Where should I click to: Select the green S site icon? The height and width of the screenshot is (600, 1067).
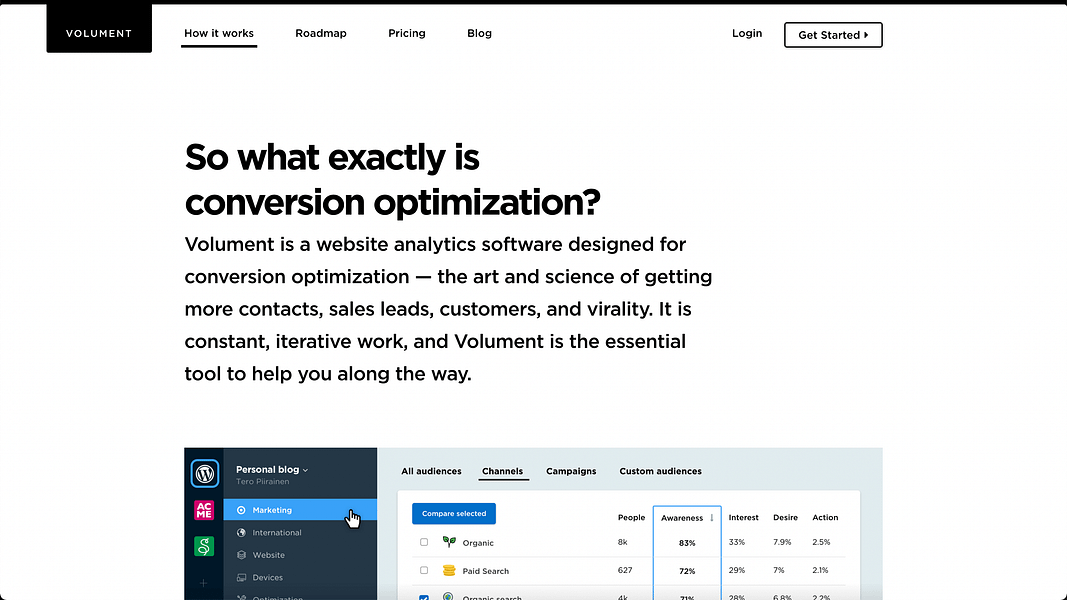204,546
